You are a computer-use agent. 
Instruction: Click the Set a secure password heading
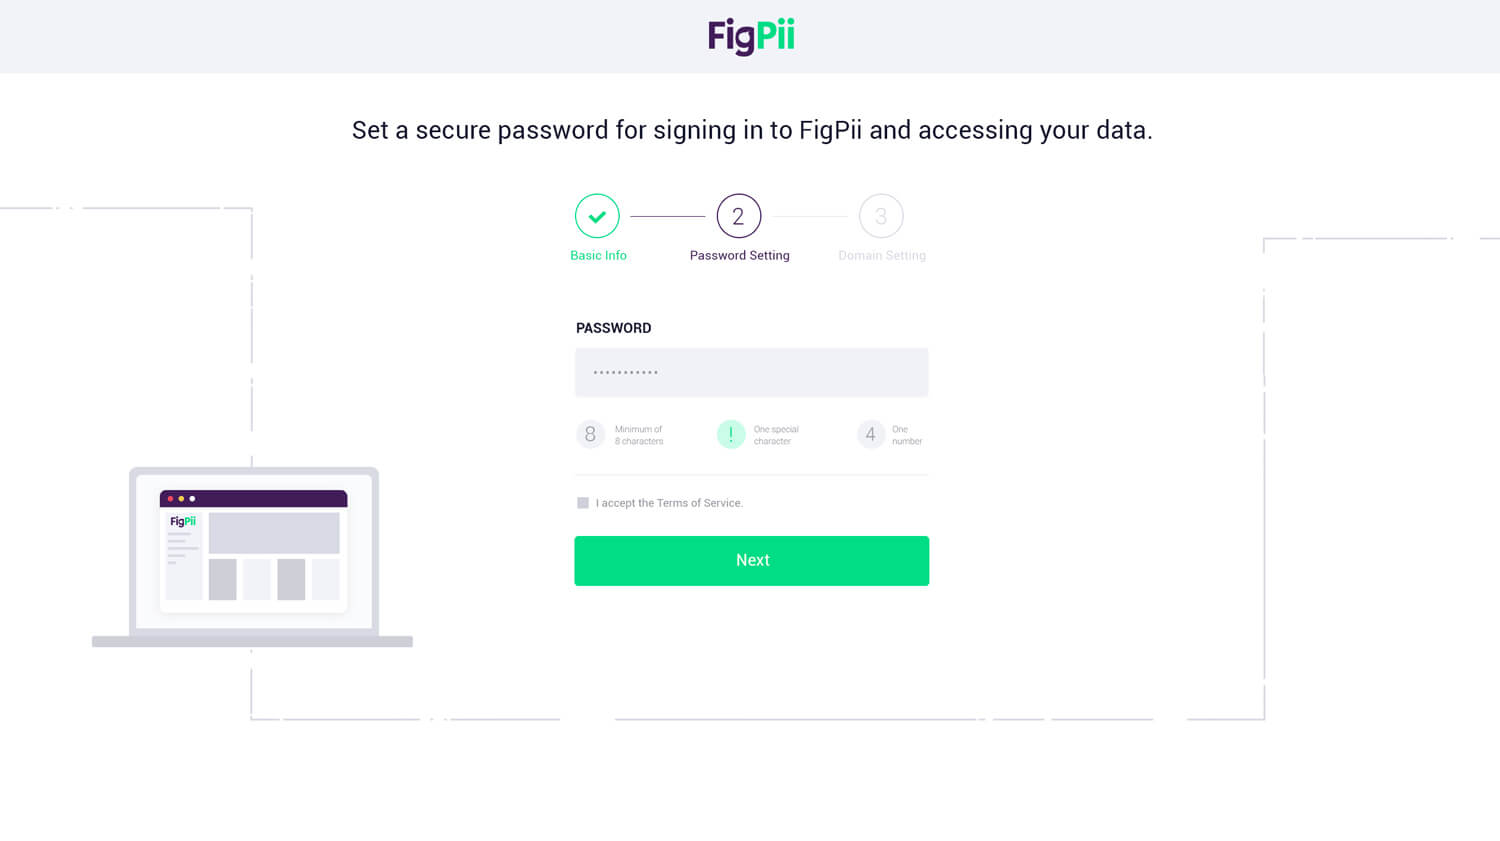[752, 130]
